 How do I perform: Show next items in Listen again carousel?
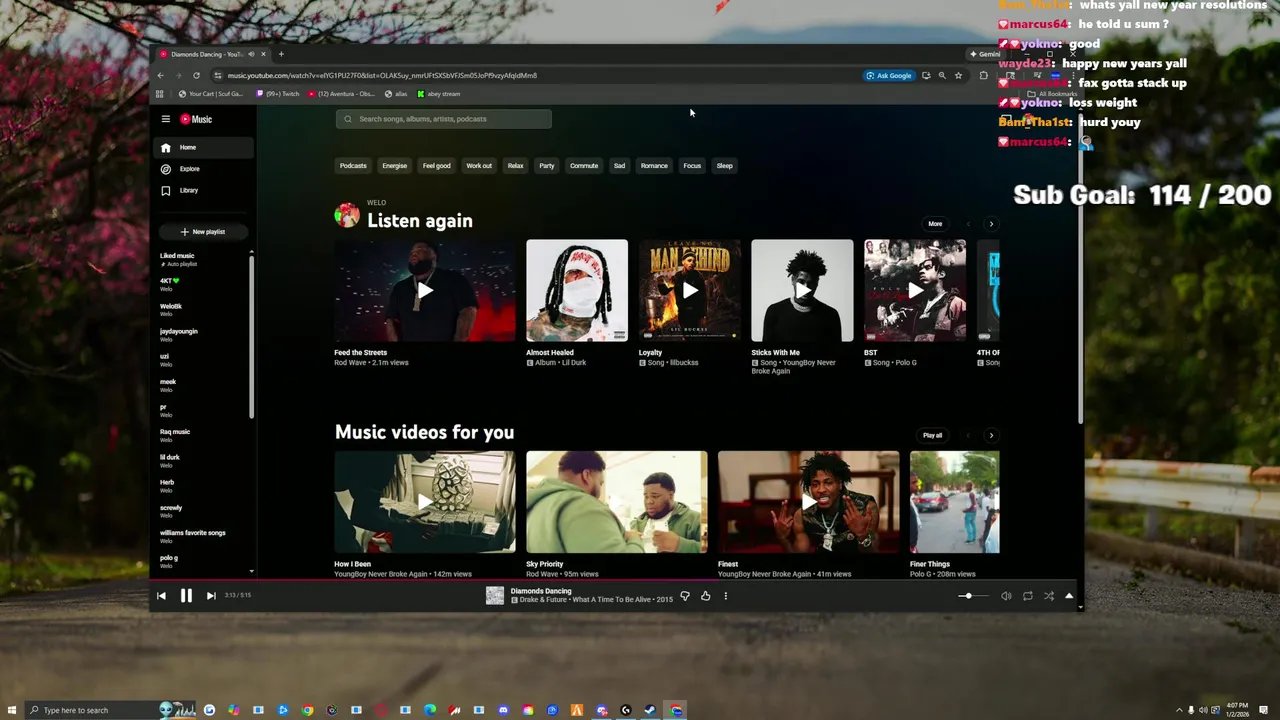[x=991, y=224]
